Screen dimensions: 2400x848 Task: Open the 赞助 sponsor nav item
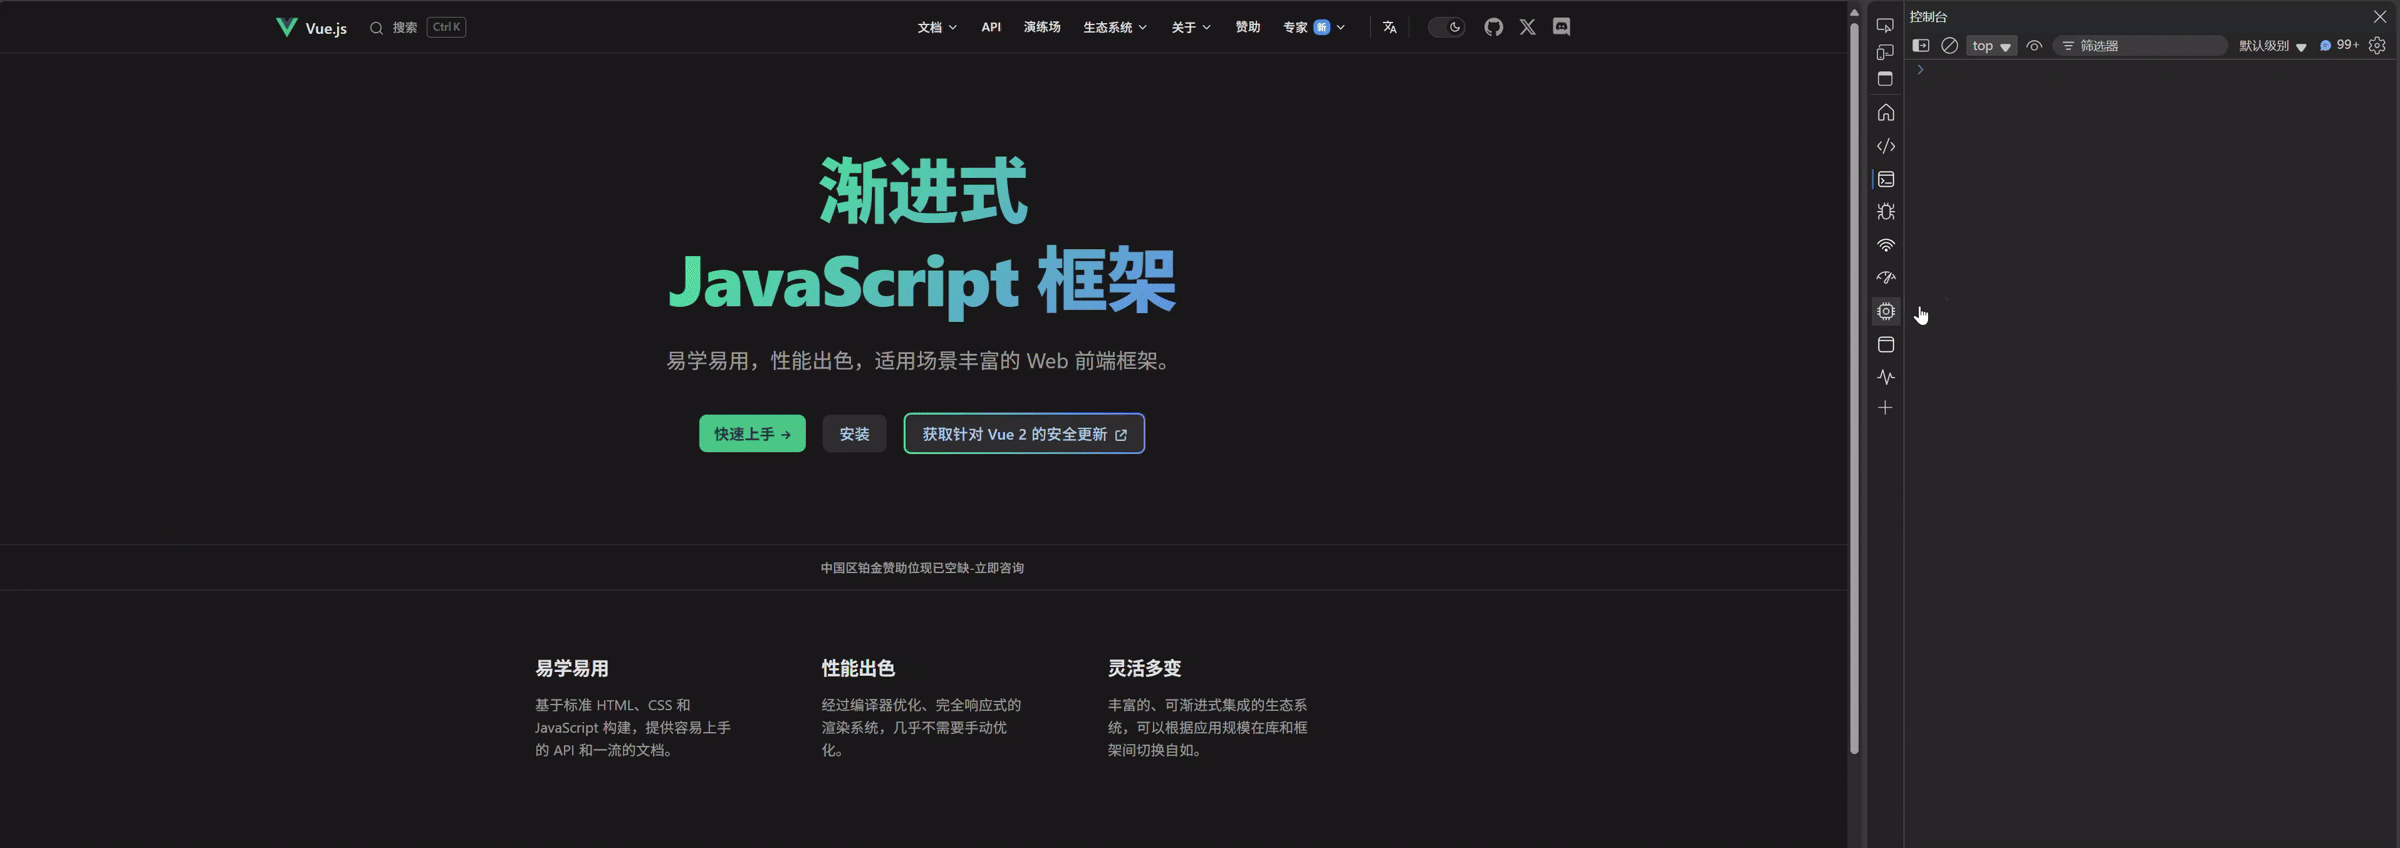[x=1248, y=27]
